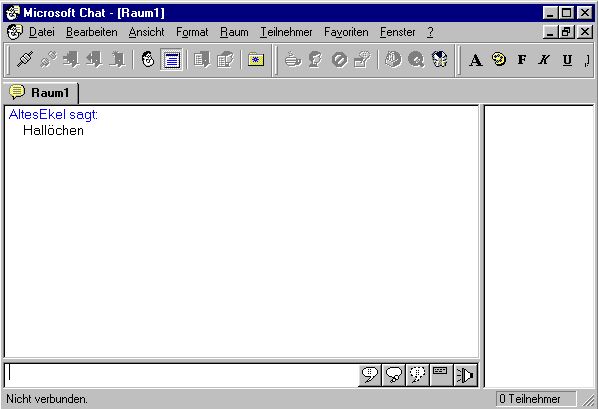
Task: Open the ? help menu
Action: 430,32
